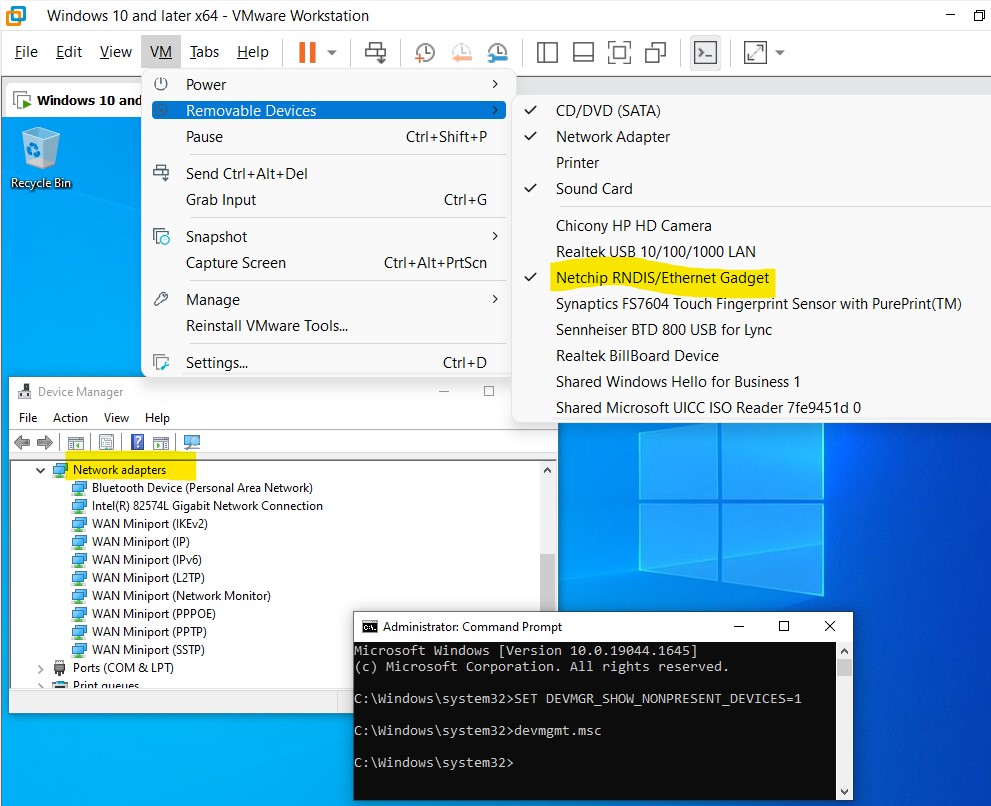991x806 pixels.
Task: Open the dropdown arrow beside the pause button
Action: tap(332, 52)
